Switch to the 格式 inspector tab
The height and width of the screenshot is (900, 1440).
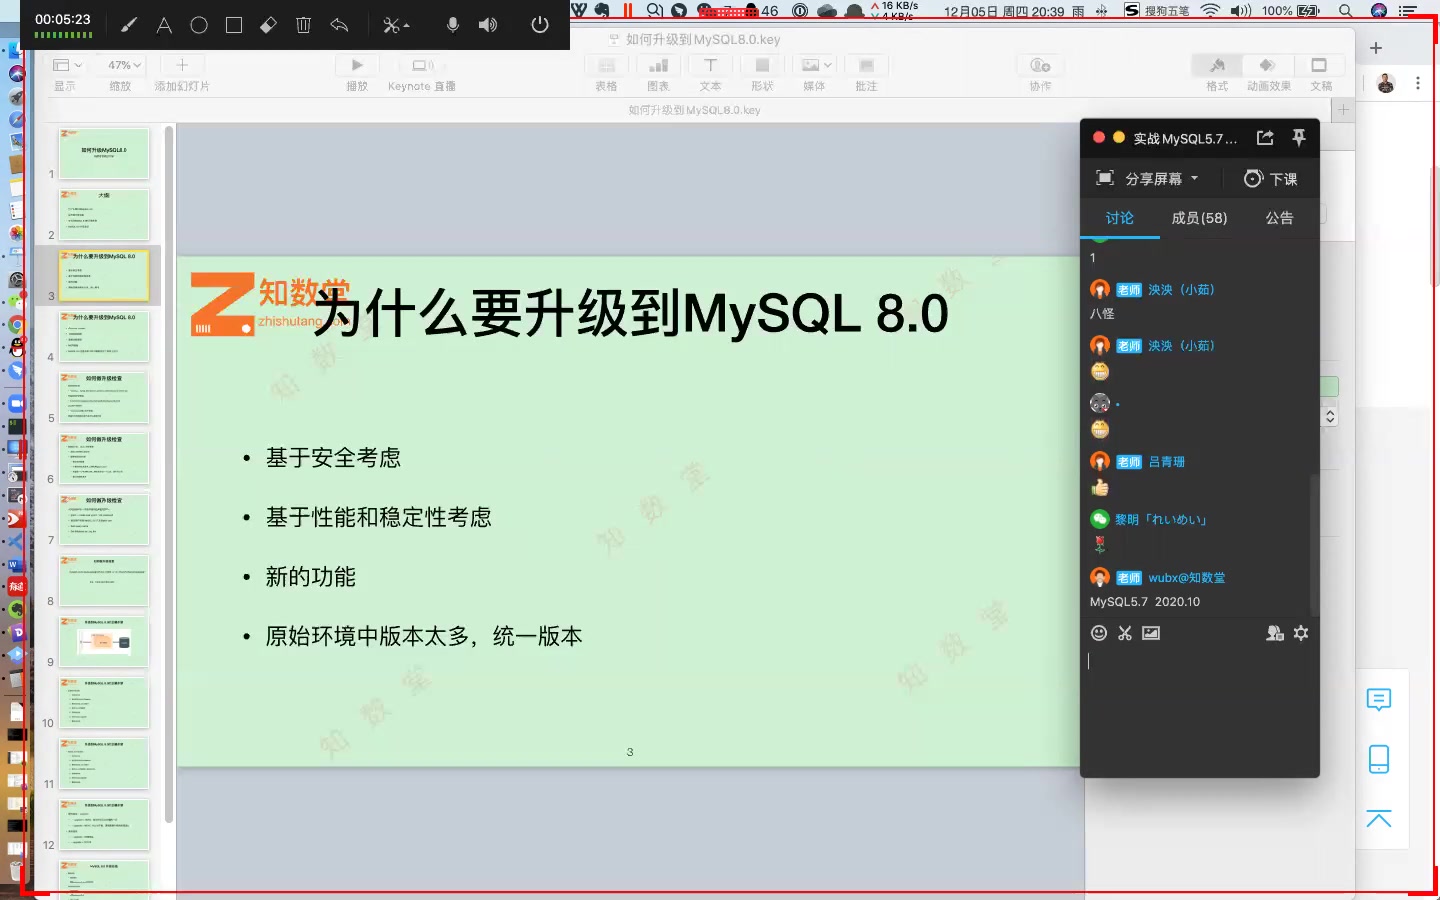[1217, 73]
